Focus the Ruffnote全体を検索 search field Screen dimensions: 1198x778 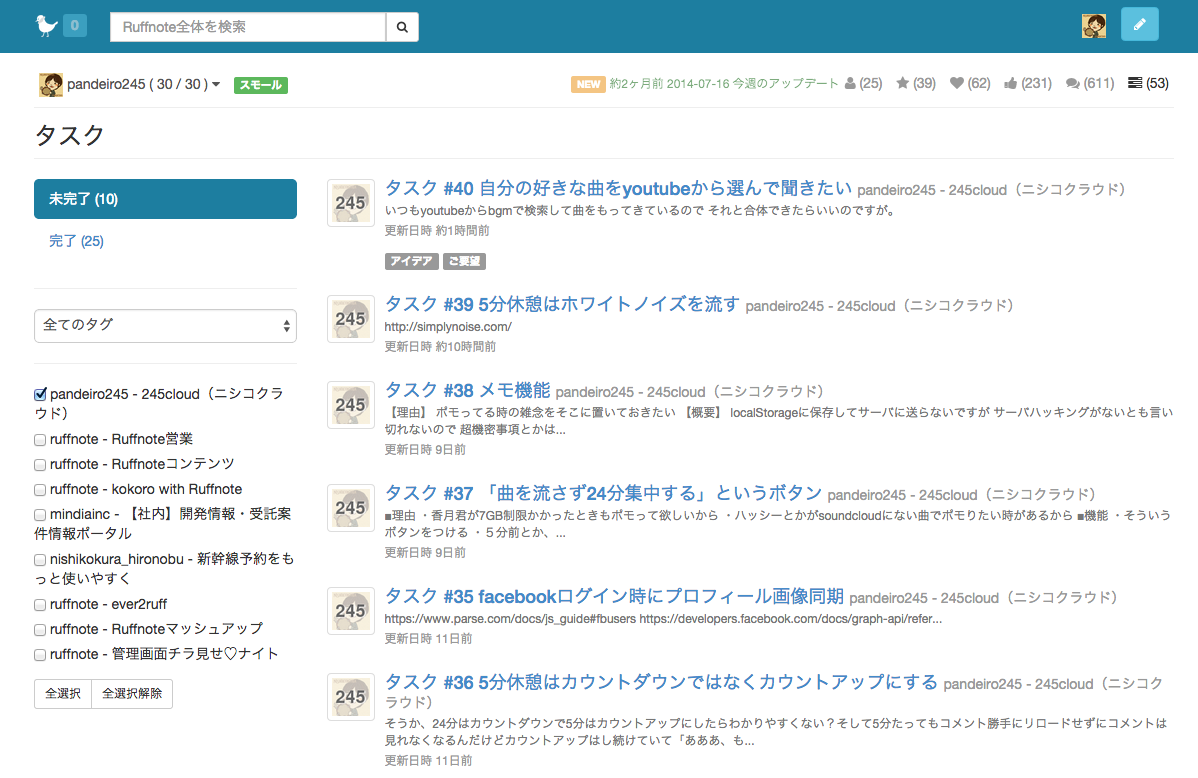[x=248, y=27]
